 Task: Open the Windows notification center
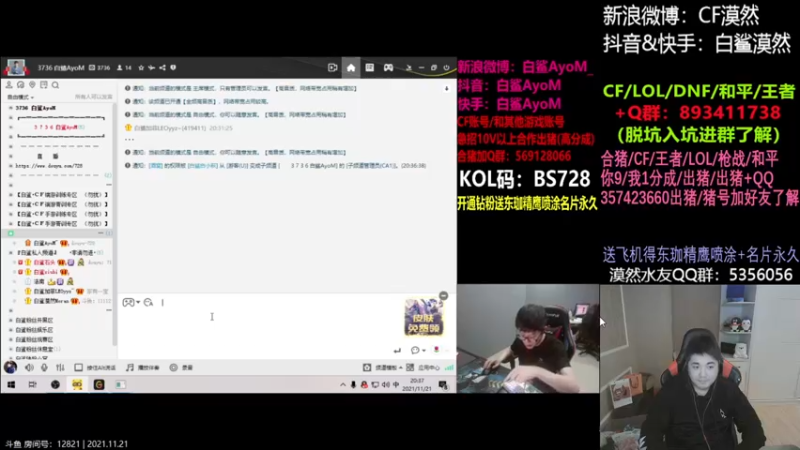pyautogui.click(x=443, y=385)
